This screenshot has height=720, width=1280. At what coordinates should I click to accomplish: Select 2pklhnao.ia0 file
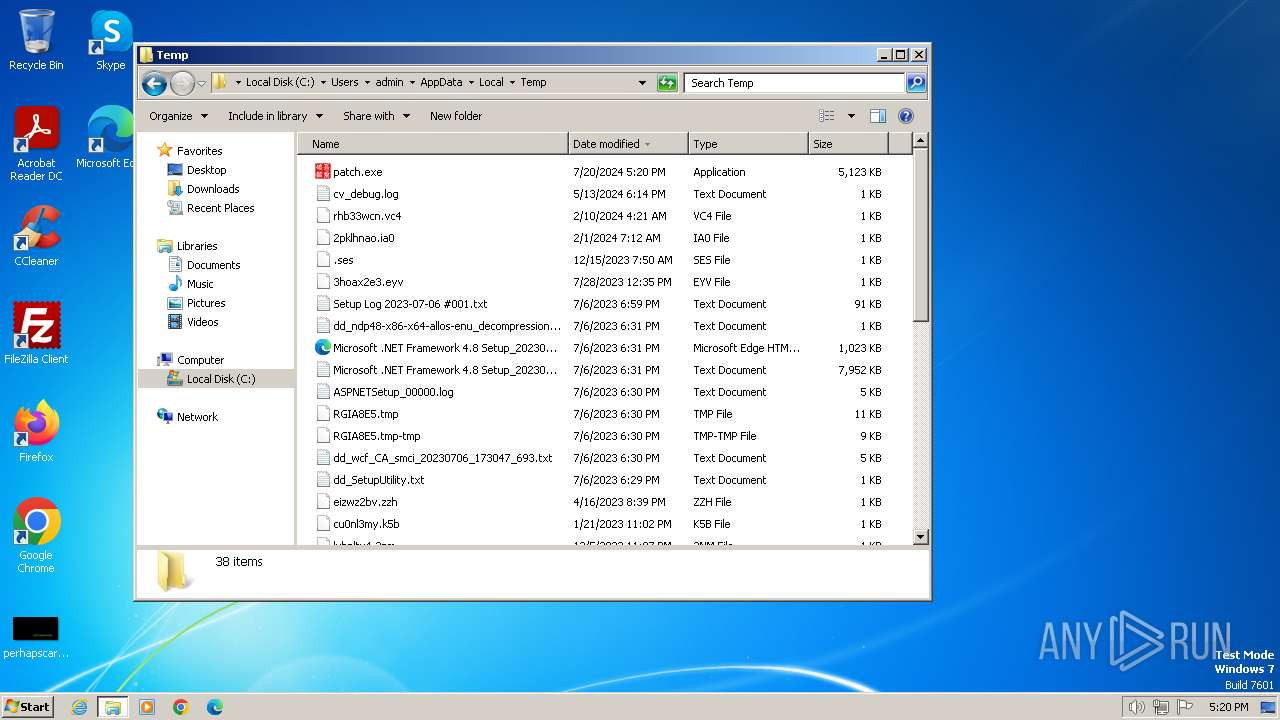[363, 238]
